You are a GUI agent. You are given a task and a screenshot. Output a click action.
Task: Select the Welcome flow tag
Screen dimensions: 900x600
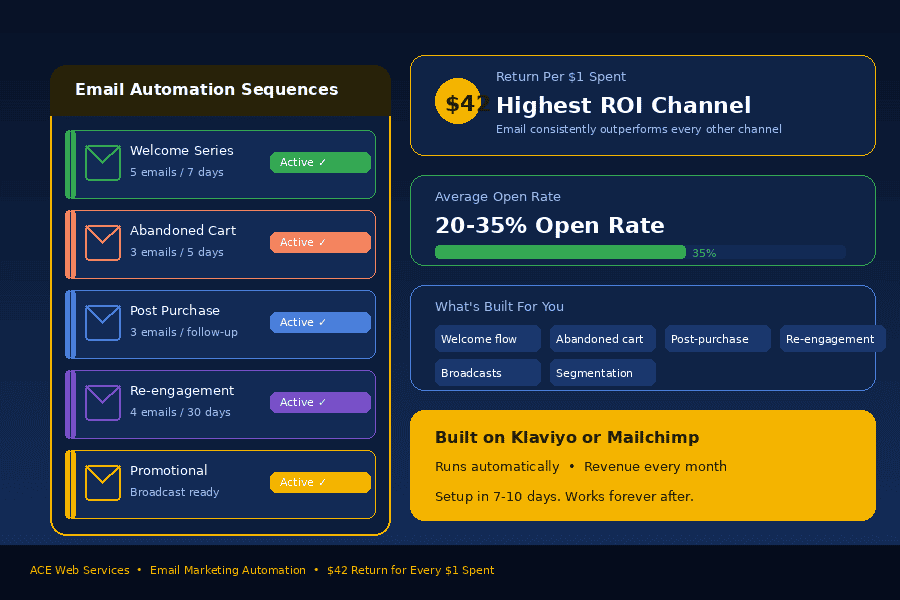click(x=487, y=339)
